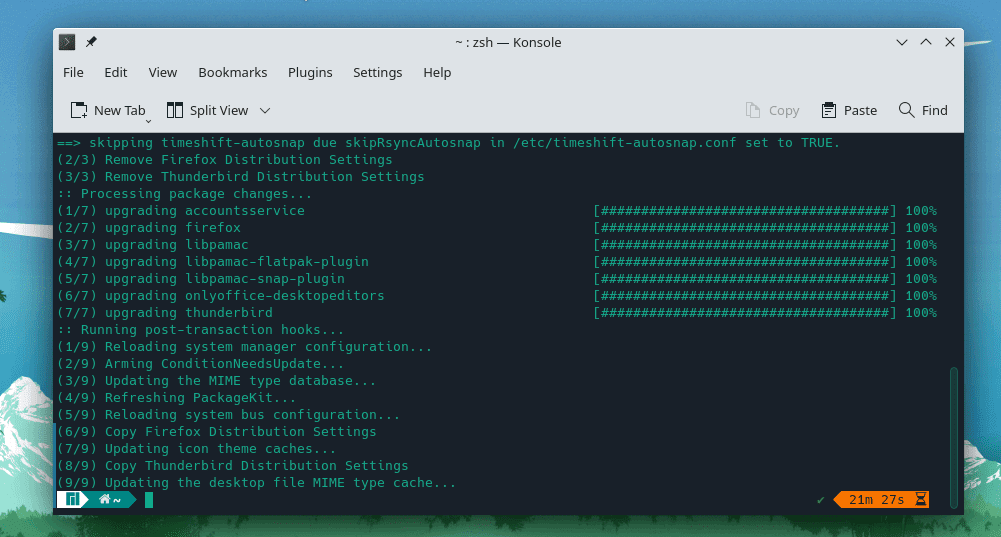This screenshot has width=1001, height=537.
Task: Click text 'Refreshing PackageKit...'
Action: coord(200,398)
